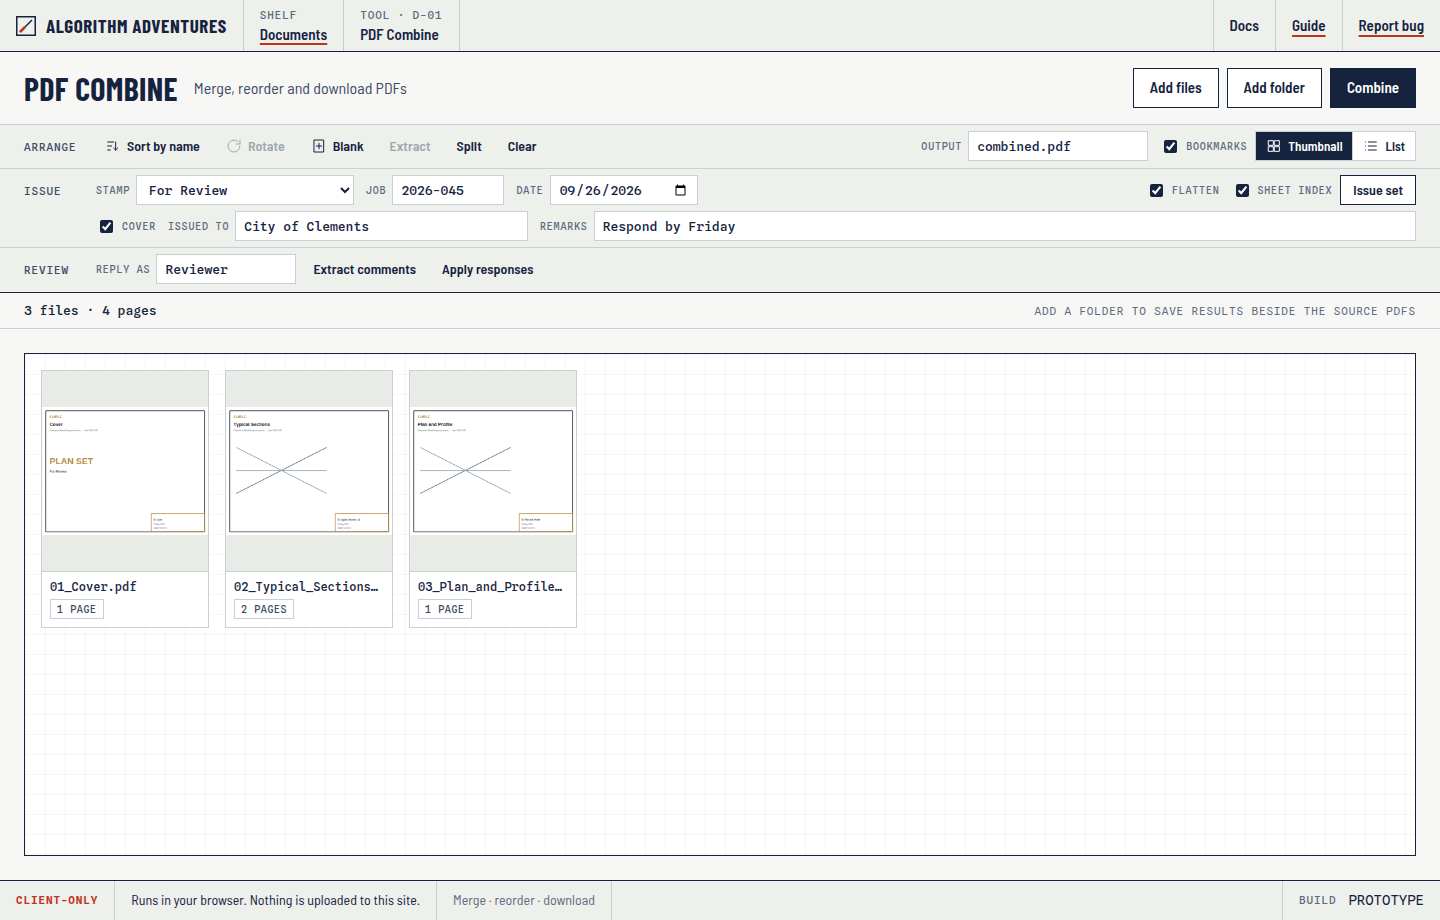This screenshot has width=1440, height=920.
Task: Toggle the Bookmarks checkbox
Action: point(1170,146)
